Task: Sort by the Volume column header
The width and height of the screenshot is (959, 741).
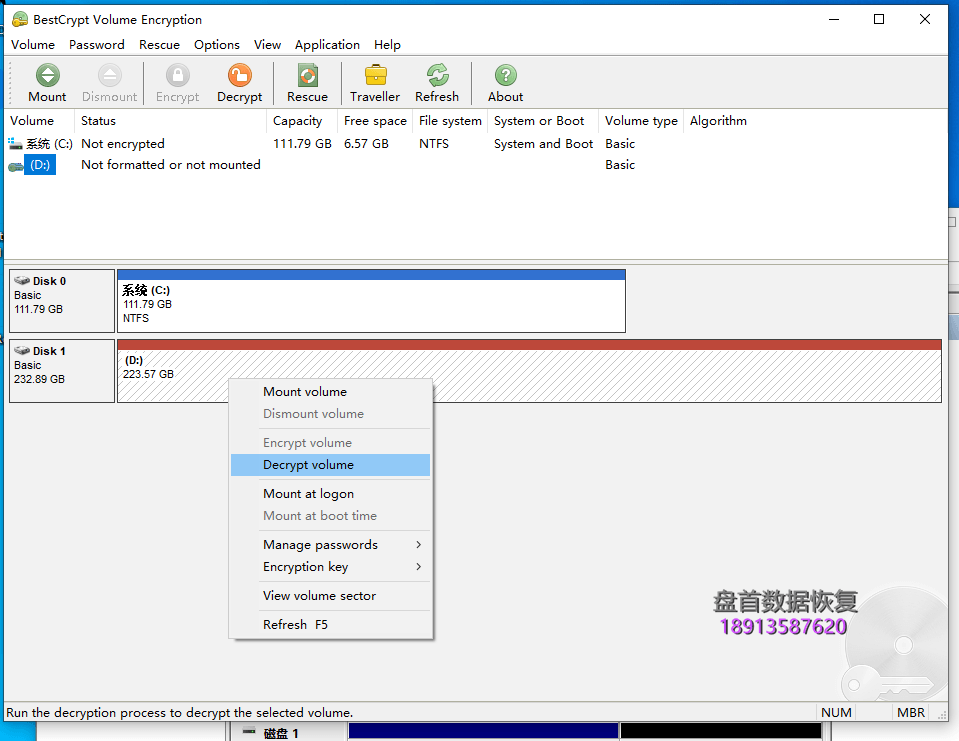Action: click(39, 121)
